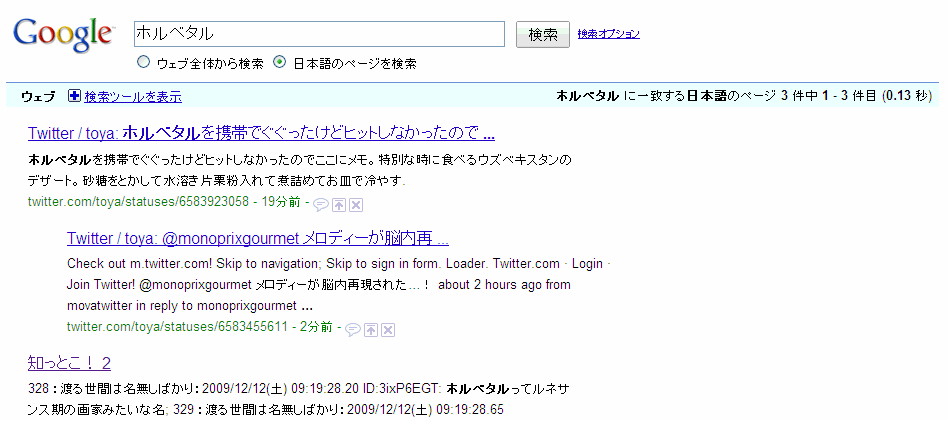
Task: Promote the 19分前 result with its up-arrow icon
Action: 339,205
